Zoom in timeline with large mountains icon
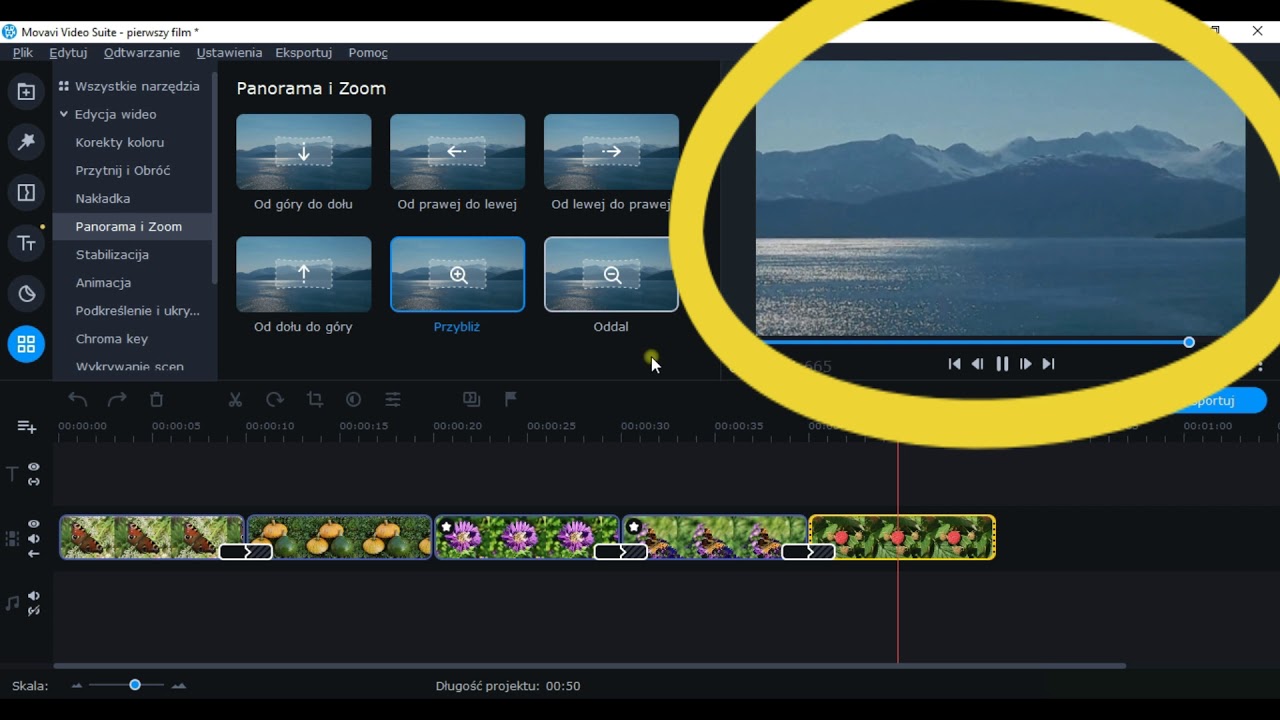 (x=179, y=686)
